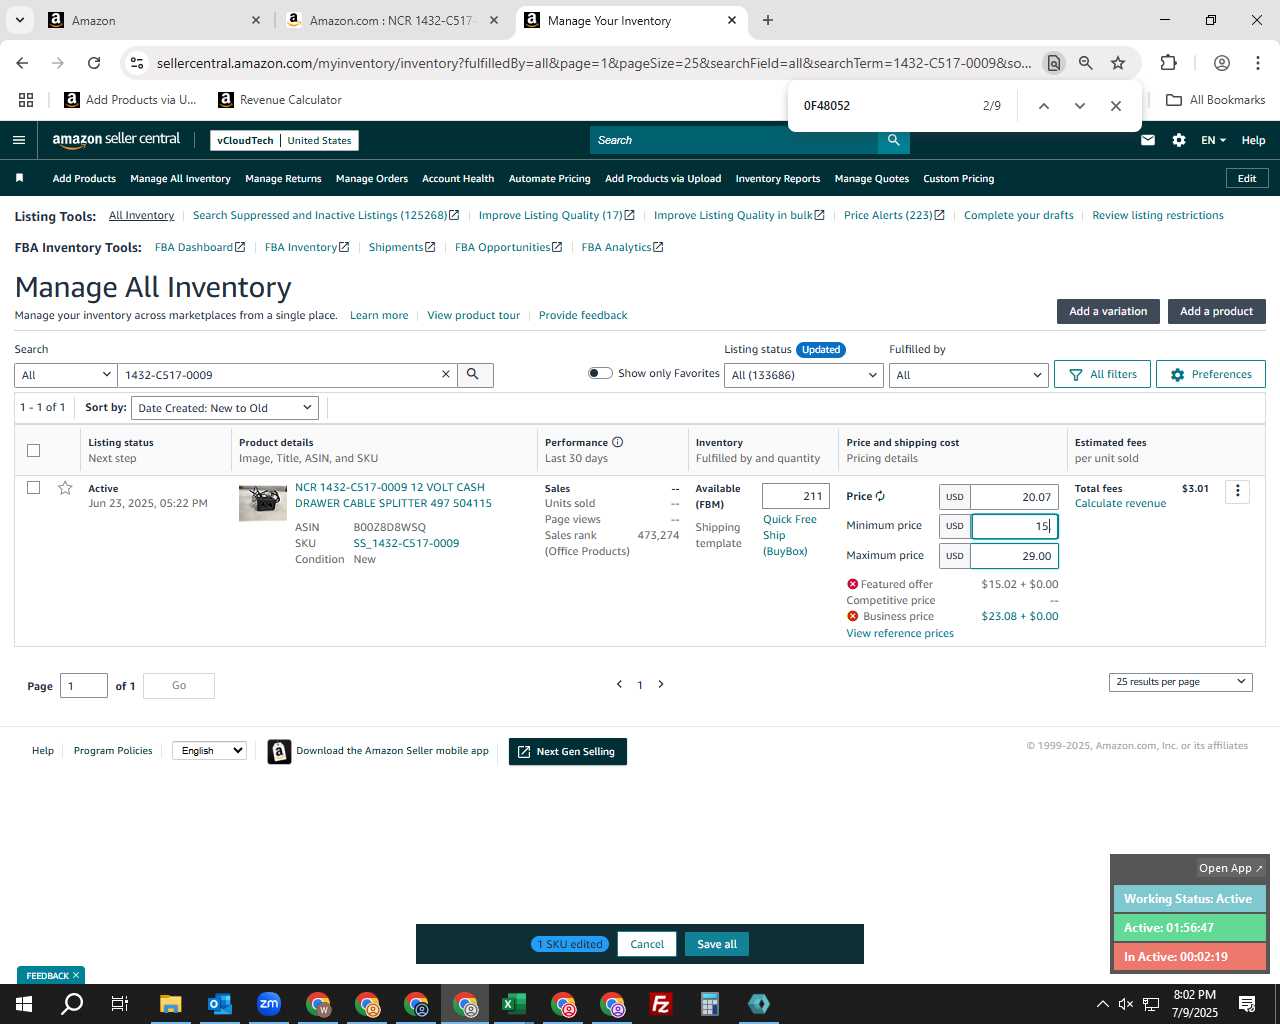Close the find-in-page bar
Viewport: 1280px width, 1024px height.
(x=1116, y=106)
